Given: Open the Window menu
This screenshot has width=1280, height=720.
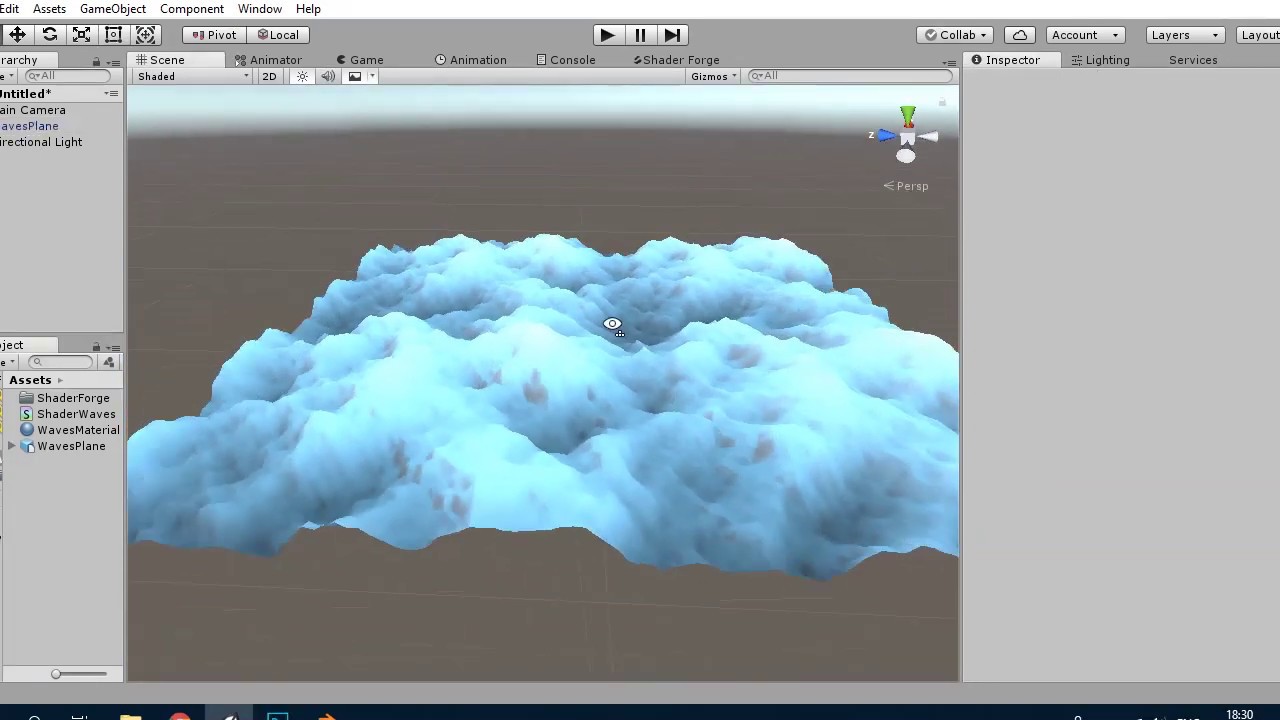Looking at the screenshot, I should click(260, 9).
